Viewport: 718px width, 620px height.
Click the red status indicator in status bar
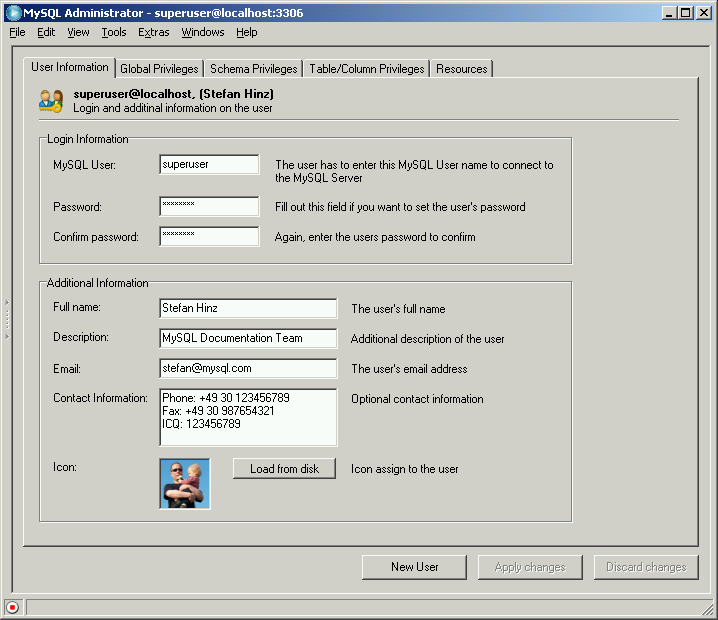[x=12, y=607]
